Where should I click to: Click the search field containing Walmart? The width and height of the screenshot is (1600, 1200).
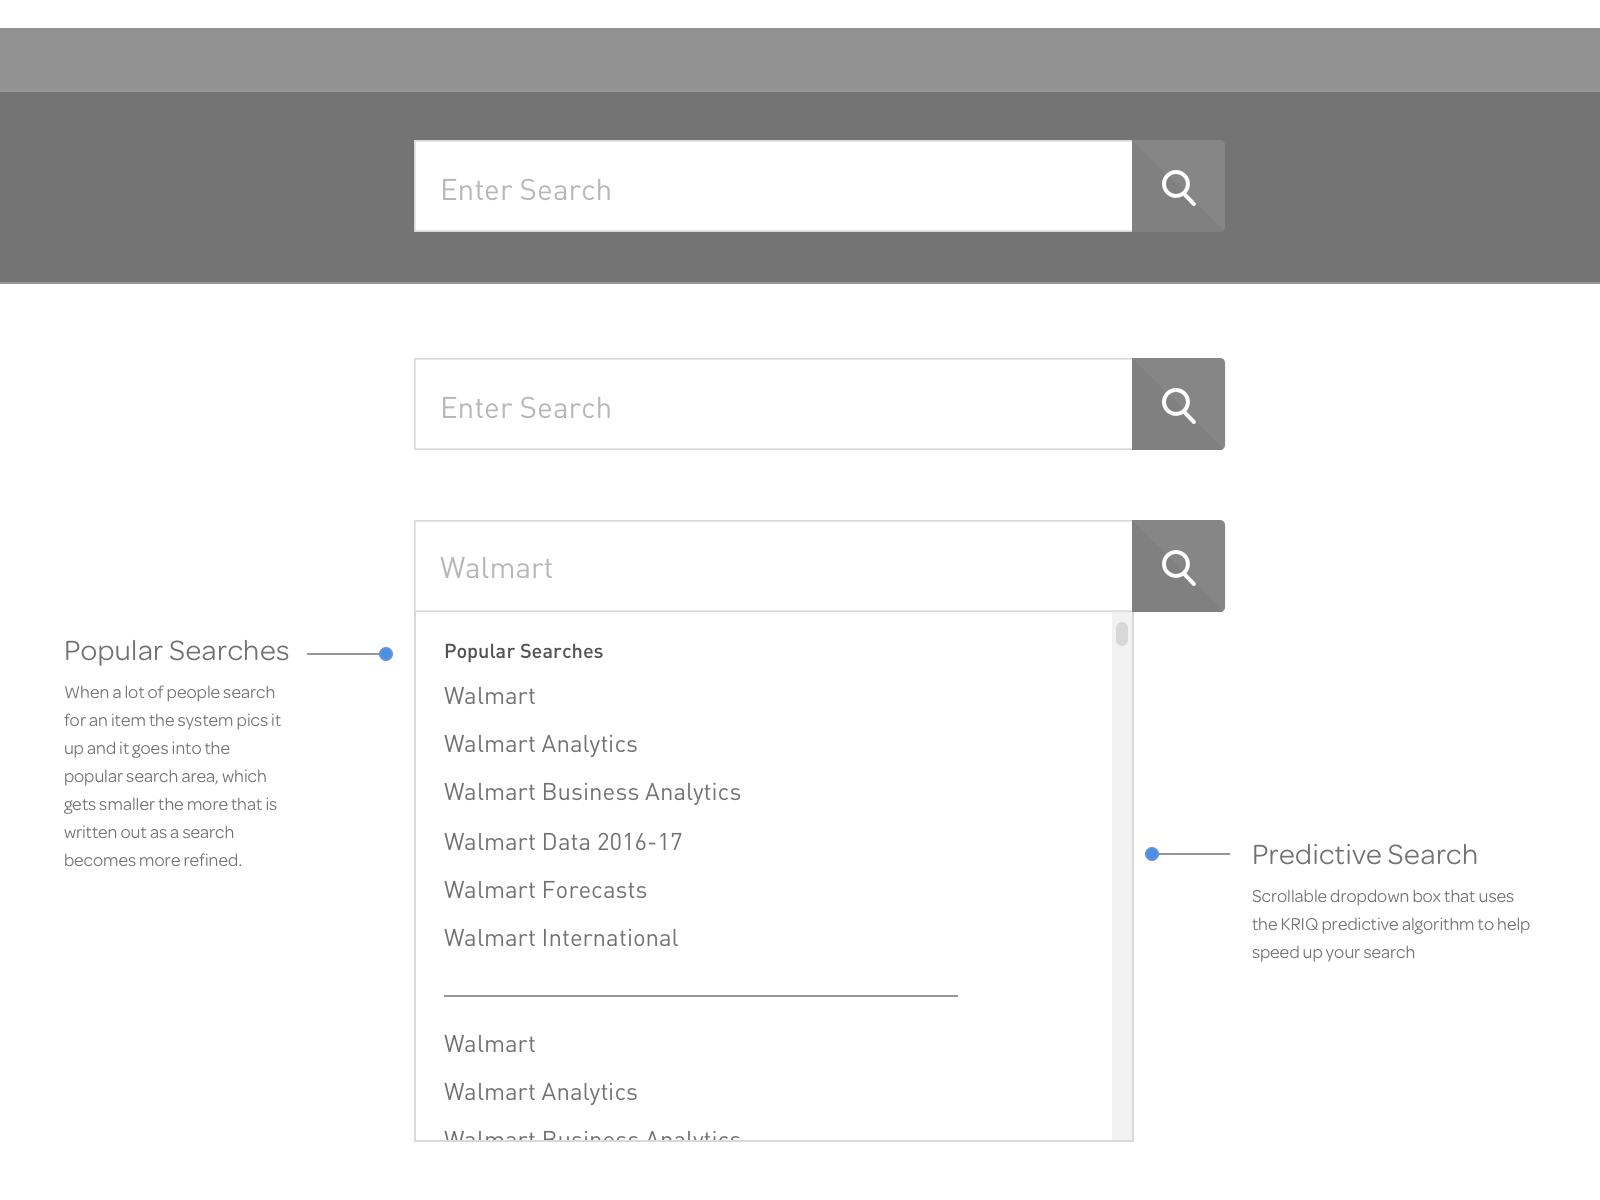(x=773, y=567)
